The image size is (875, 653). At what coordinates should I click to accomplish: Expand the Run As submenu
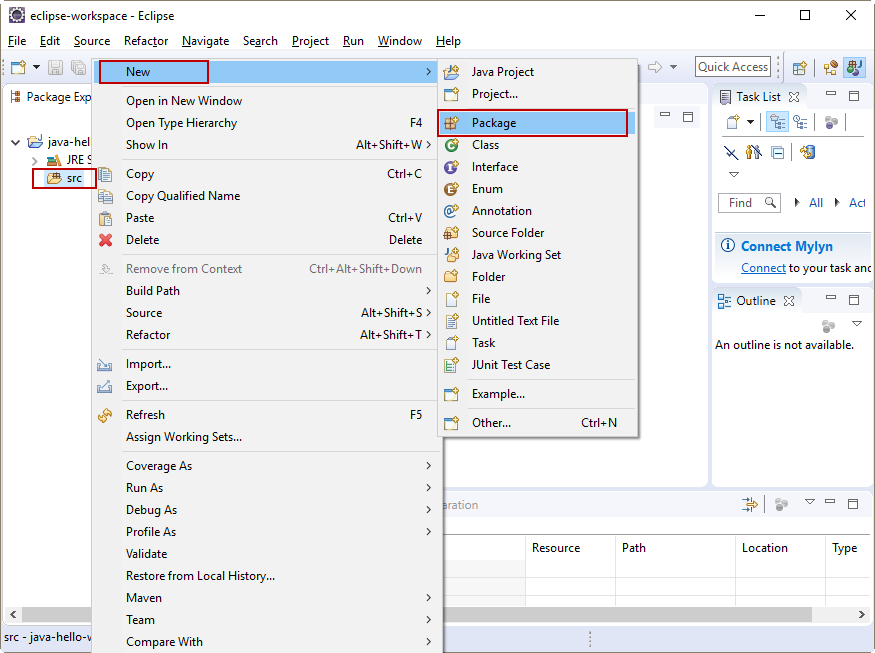pos(428,488)
